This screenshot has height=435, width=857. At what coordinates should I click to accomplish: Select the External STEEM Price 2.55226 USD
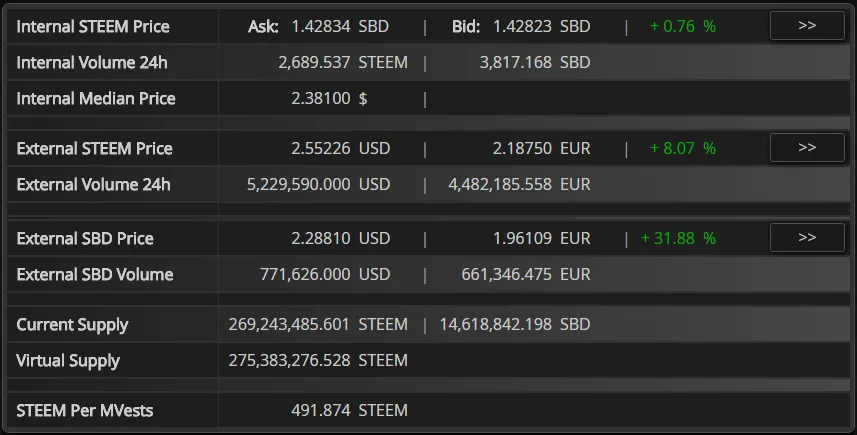[341, 149]
